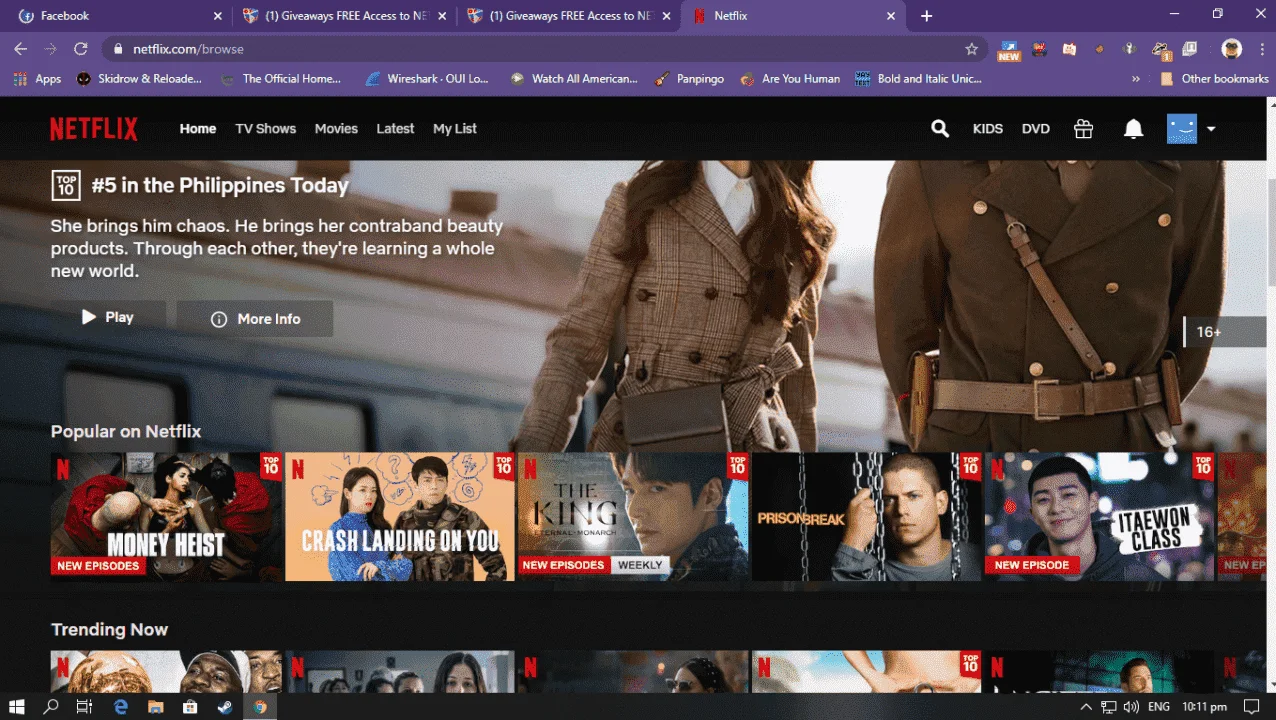The width and height of the screenshot is (1276, 720).
Task: Open the Prison Break thumbnail
Action: (867, 517)
